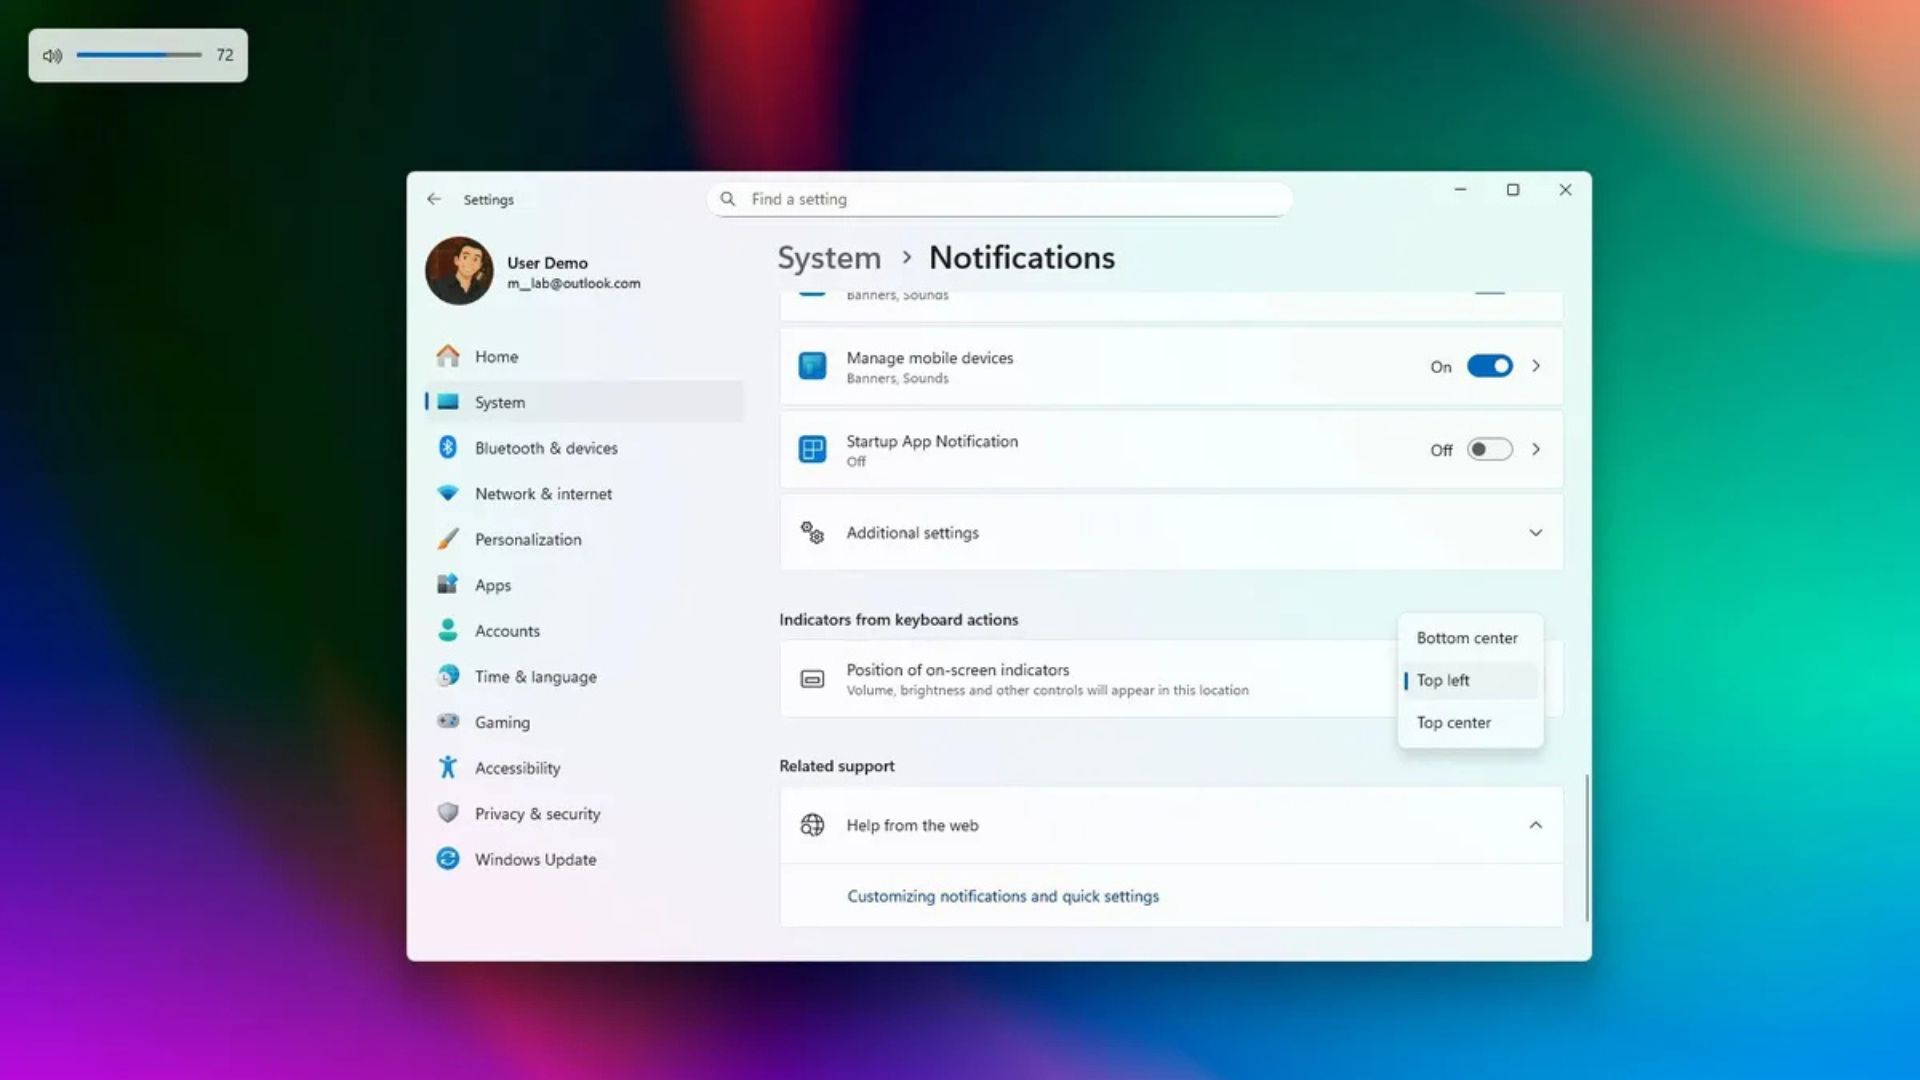Go to Time & language settings
This screenshot has height=1080, width=1920.
click(535, 677)
